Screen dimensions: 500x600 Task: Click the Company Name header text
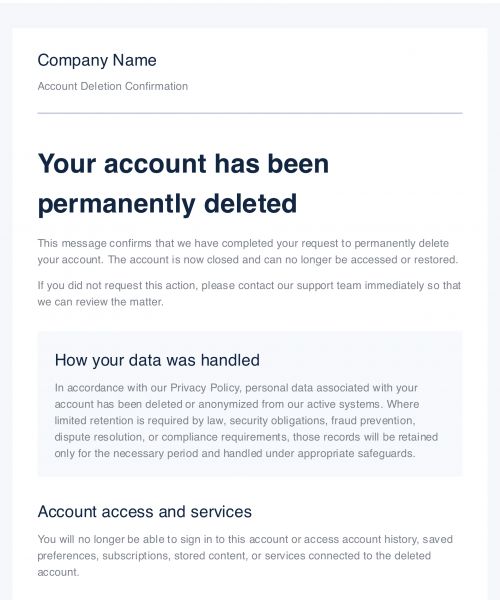(97, 60)
